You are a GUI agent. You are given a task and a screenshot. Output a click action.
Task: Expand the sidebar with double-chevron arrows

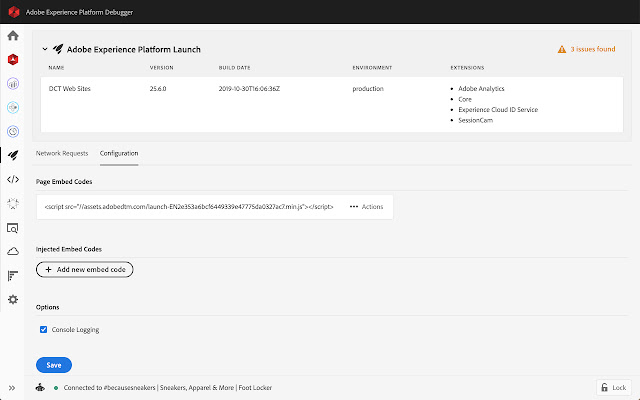tap(13, 387)
